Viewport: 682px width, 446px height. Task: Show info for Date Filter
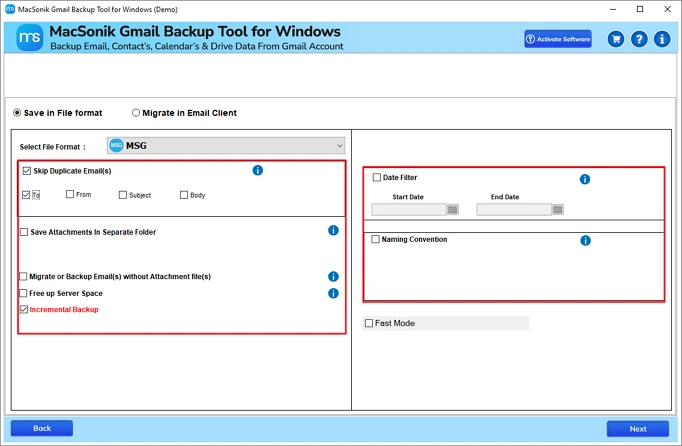pos(585,179)
